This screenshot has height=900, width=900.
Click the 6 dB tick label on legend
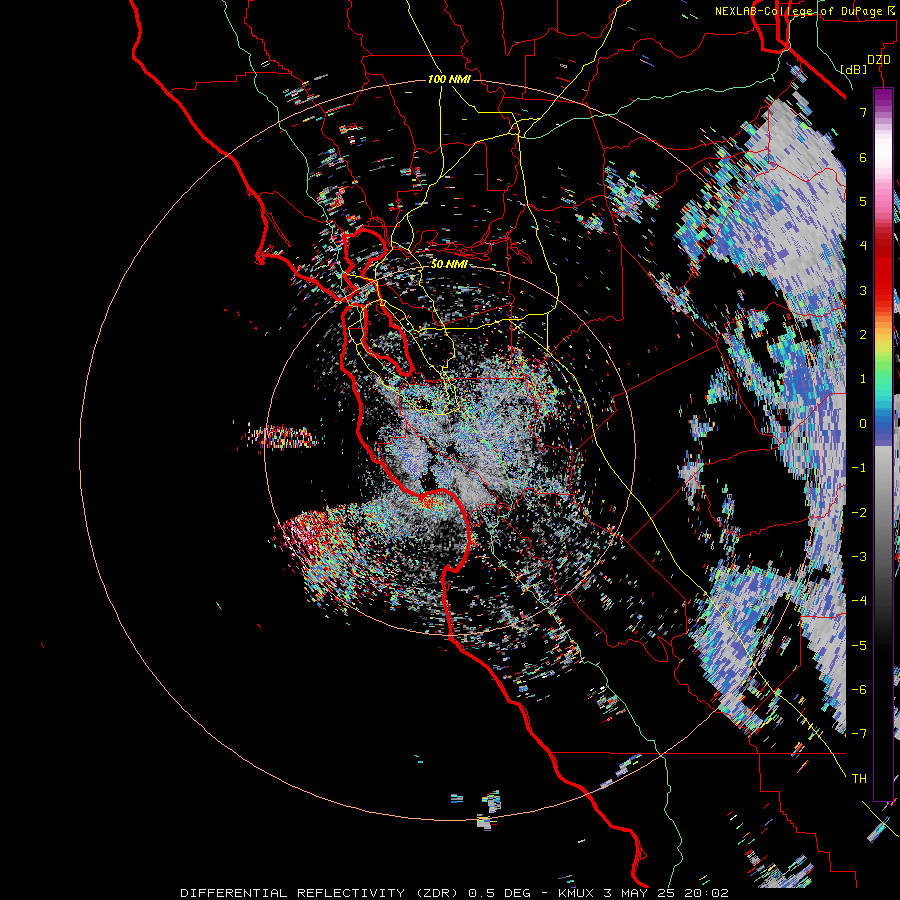(863, 157)
